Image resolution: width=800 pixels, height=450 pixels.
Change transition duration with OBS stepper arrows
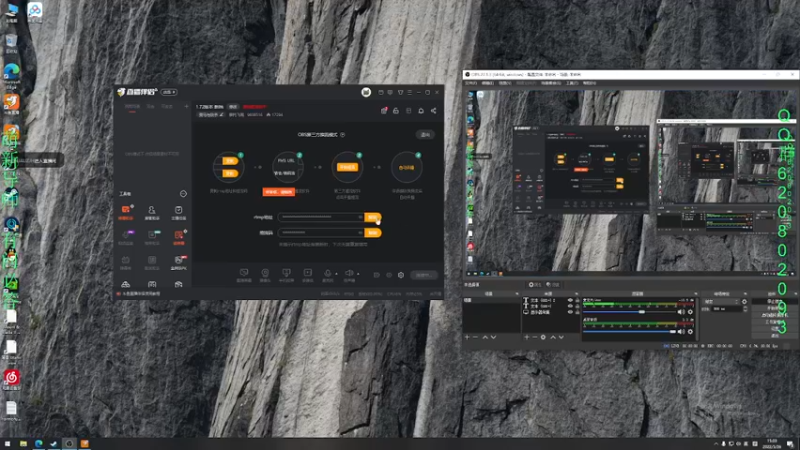pos(745,309)
